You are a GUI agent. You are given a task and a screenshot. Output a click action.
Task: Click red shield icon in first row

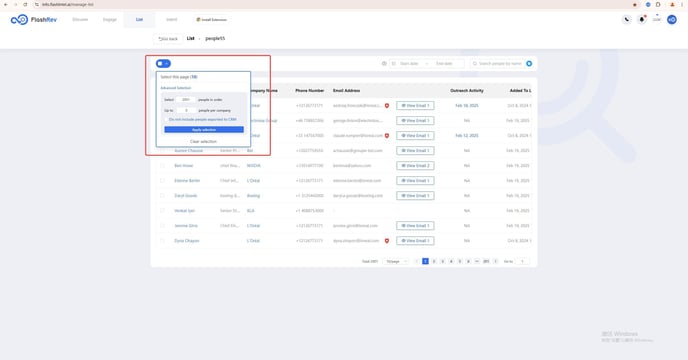click(387, 105)
